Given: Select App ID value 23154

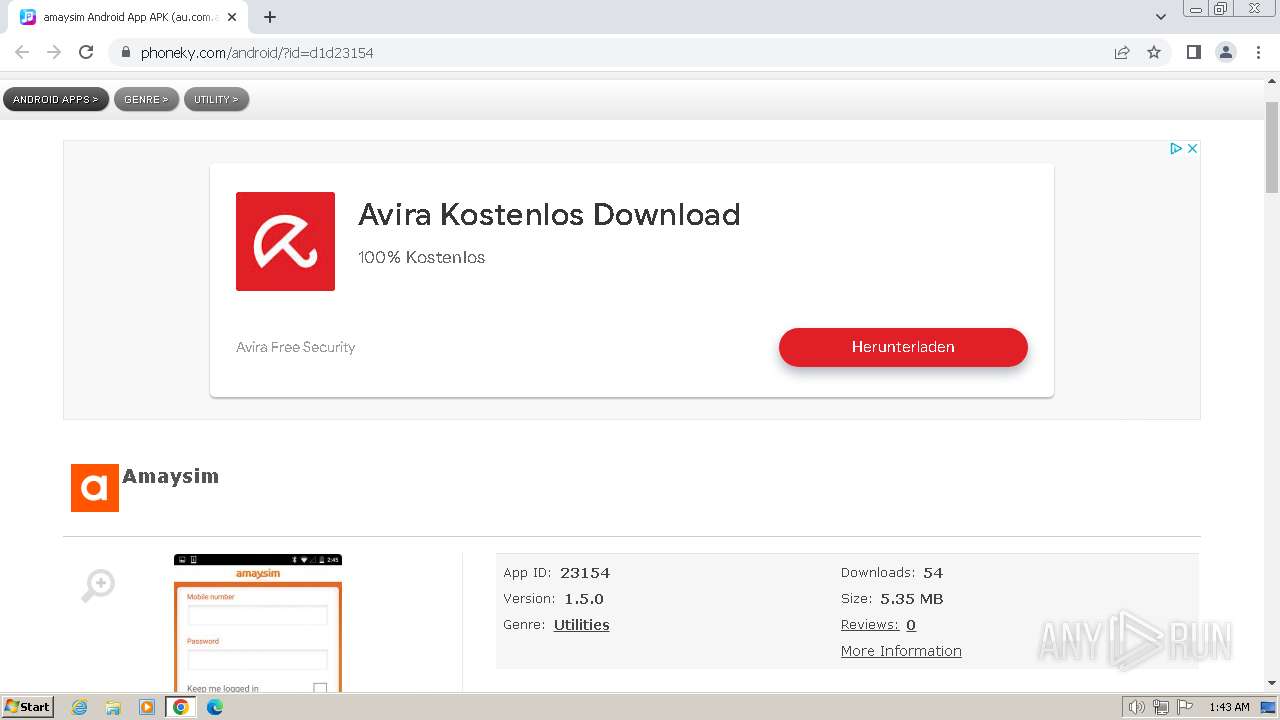Looking at the screenshot, I should 585,573.
